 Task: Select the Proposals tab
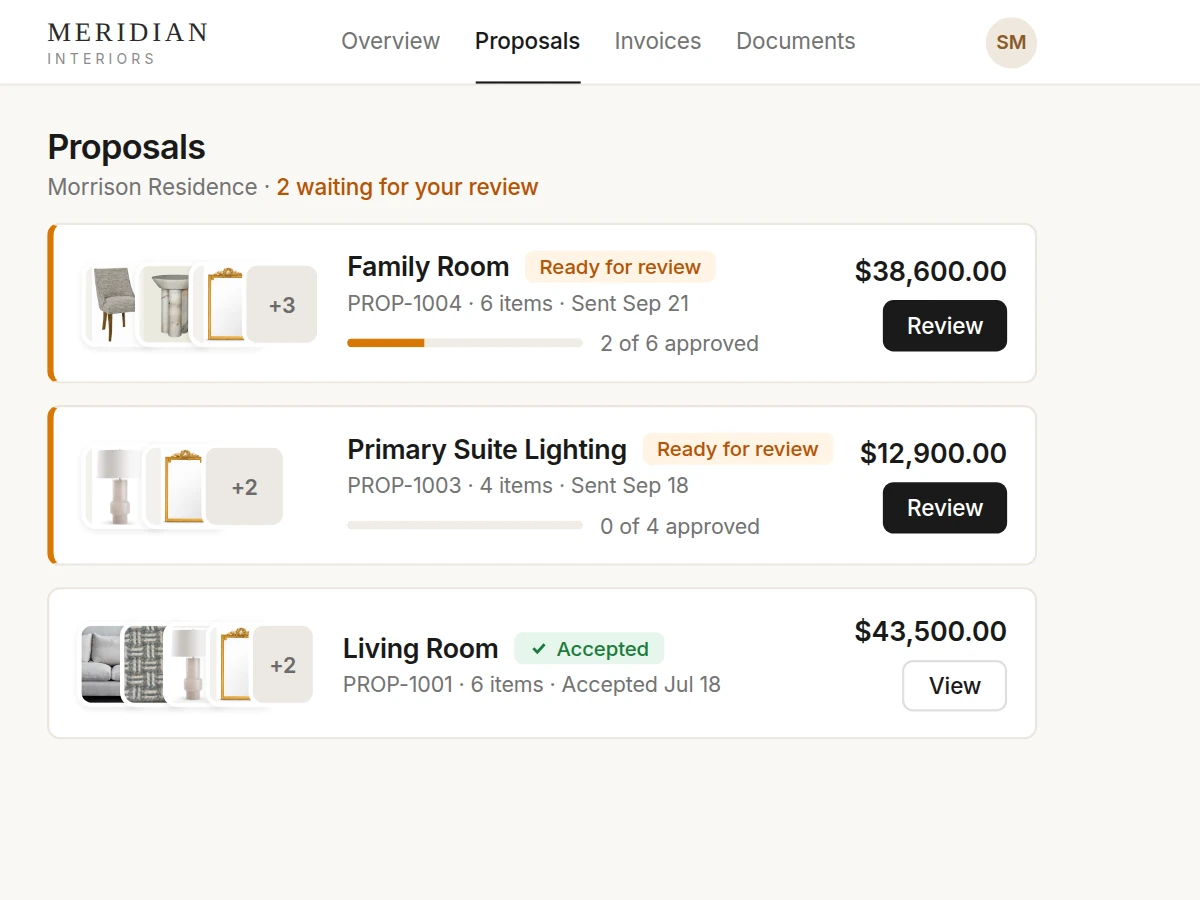tap(527, 41)
